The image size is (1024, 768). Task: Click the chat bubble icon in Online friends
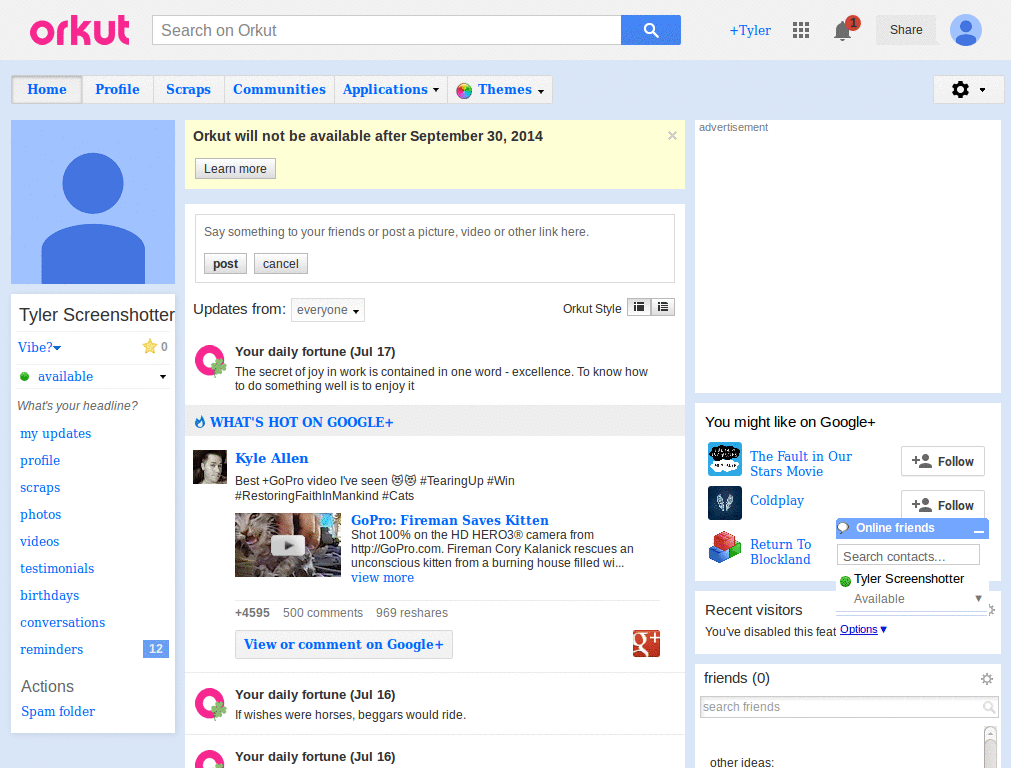(844, 528)
